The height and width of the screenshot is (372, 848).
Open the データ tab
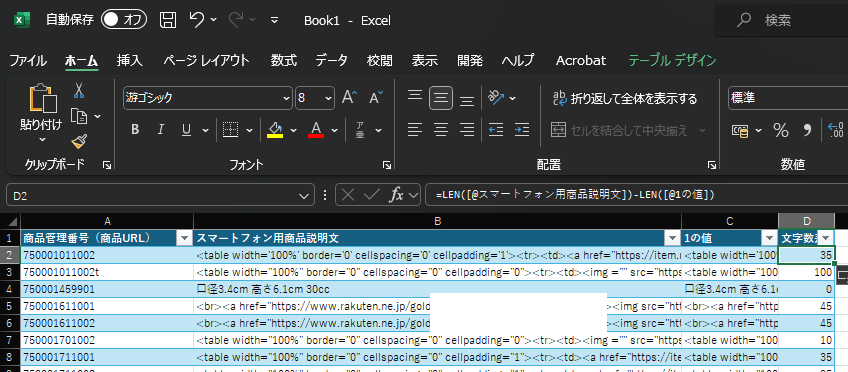(x=332, y=60)
